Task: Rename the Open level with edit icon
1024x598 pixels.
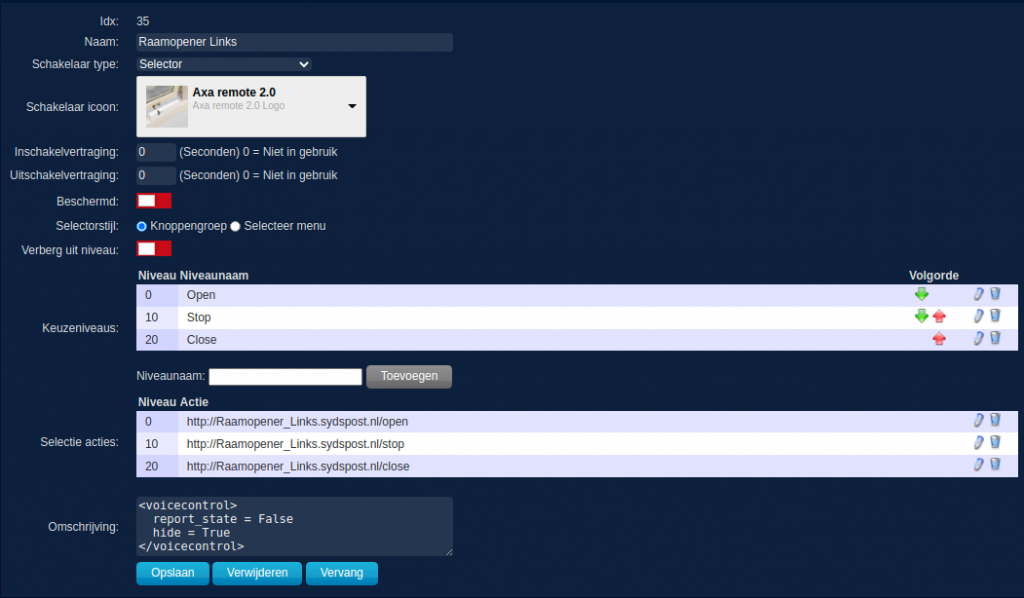Action: click(979, 294)
